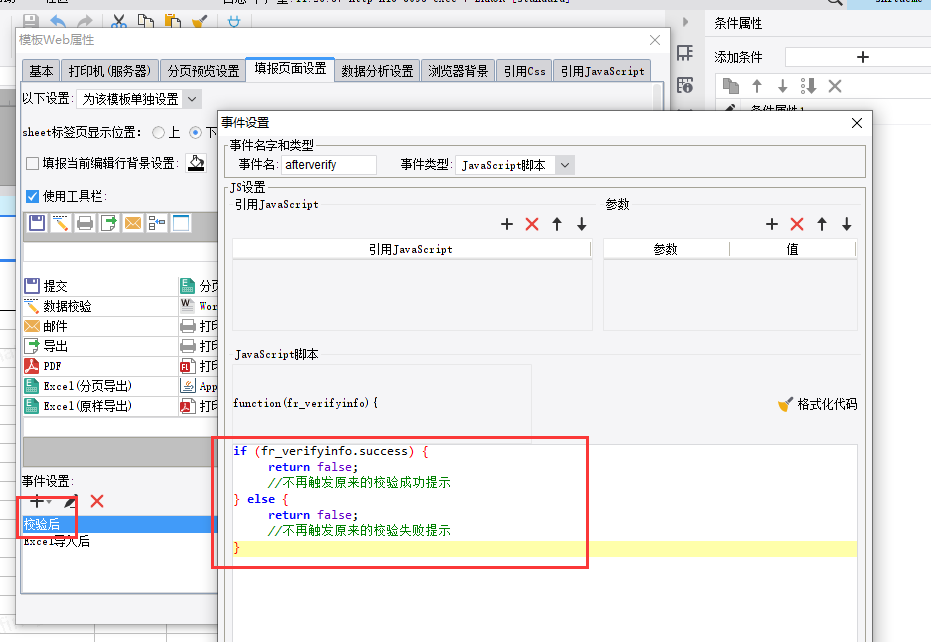The width and height of the screenshot is (931, 642).
Task: Remove the referenced JavaScript with the red X
Action: point(532,224)
